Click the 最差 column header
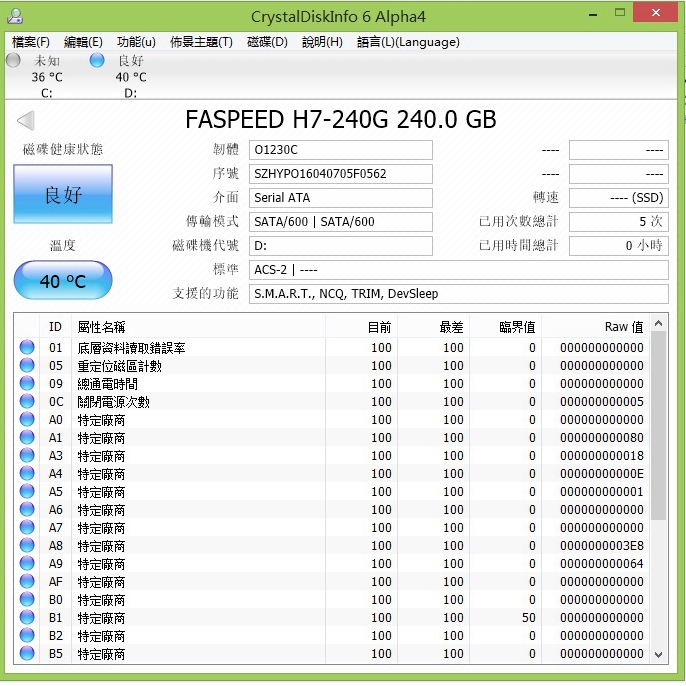This screenshot has width=686, height=686. pos(434,326)
